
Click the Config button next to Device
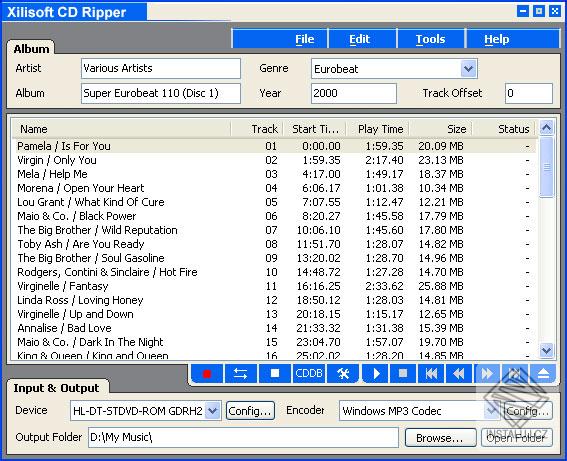(x=250, y=411)
